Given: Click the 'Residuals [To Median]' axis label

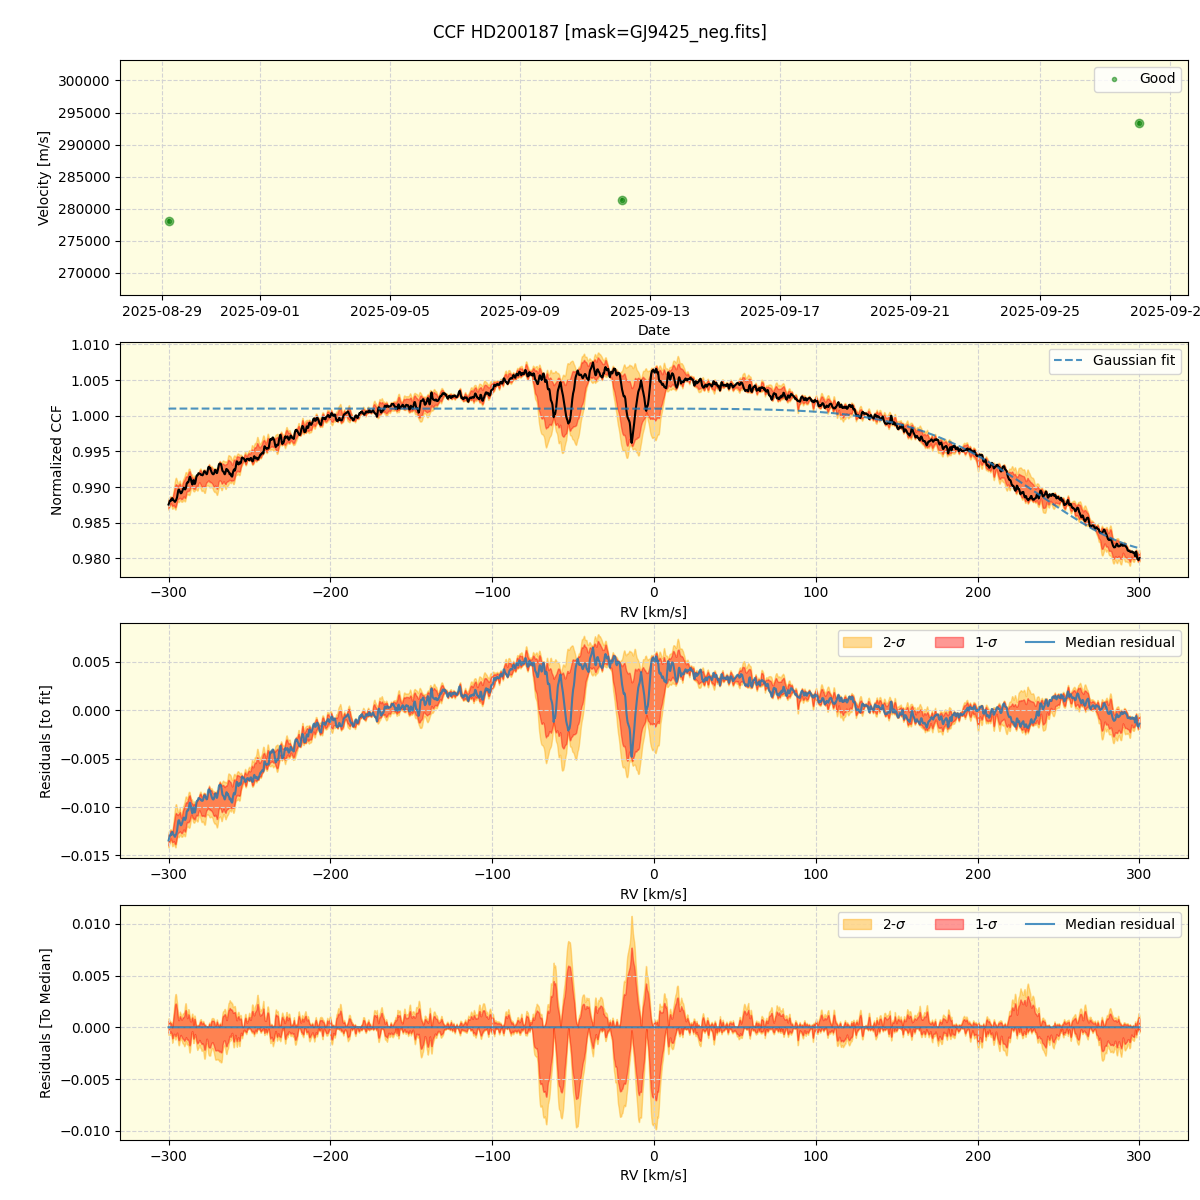Looking at the screenshot, I should (45, 1023).
